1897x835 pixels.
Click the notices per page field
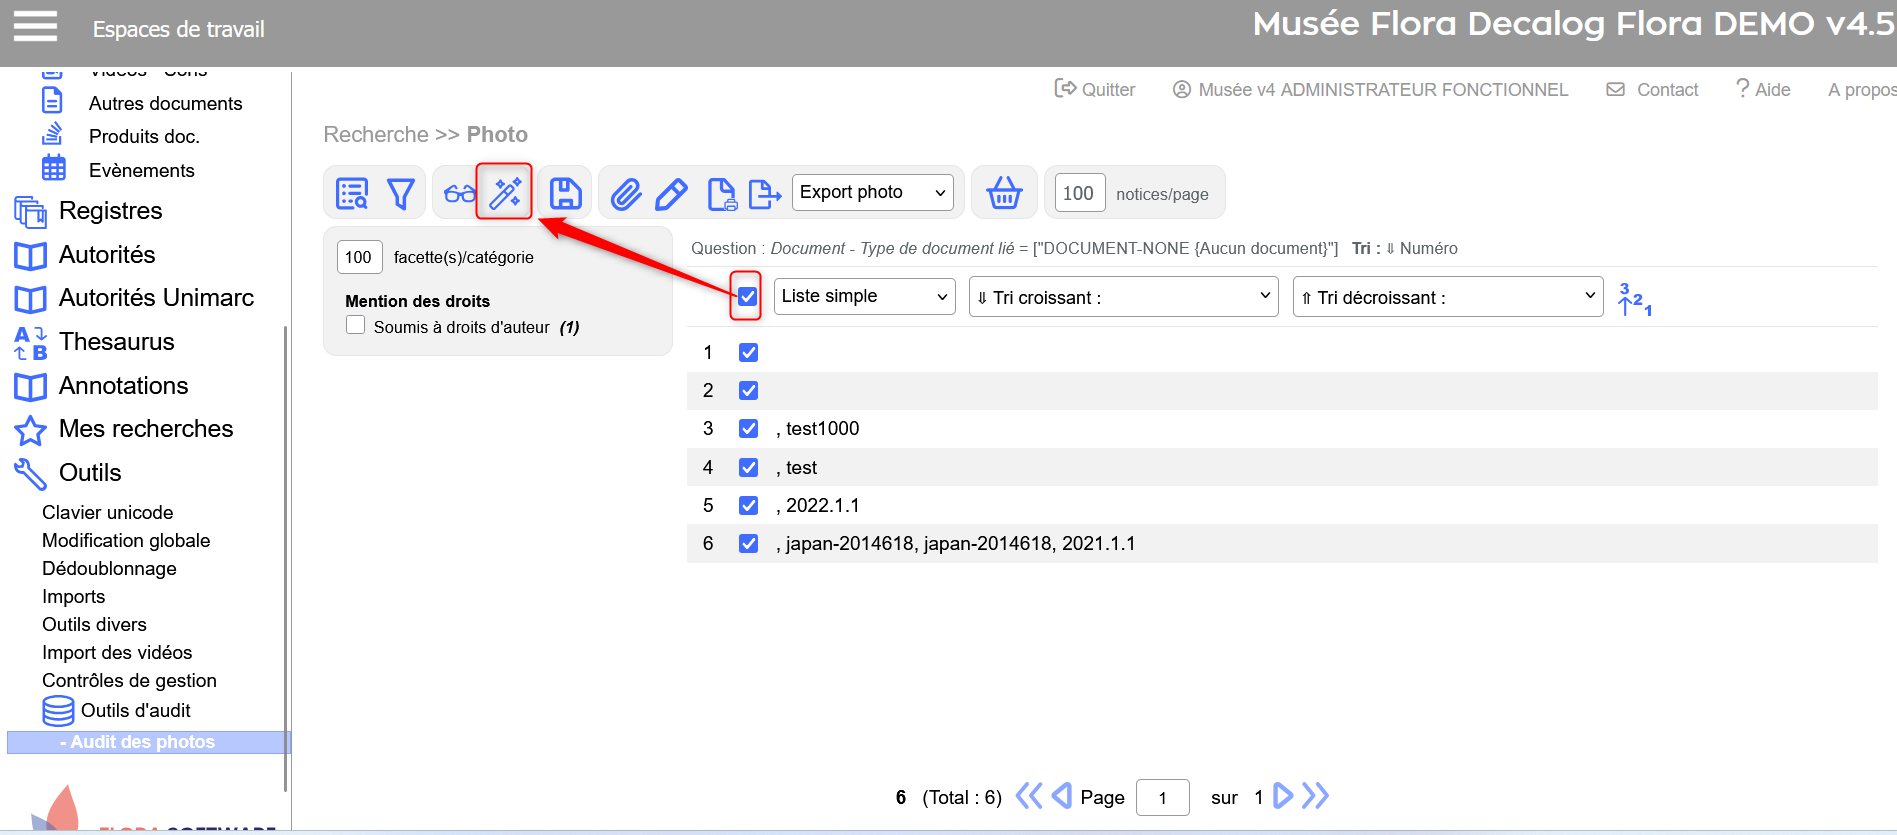(1078, 193)
